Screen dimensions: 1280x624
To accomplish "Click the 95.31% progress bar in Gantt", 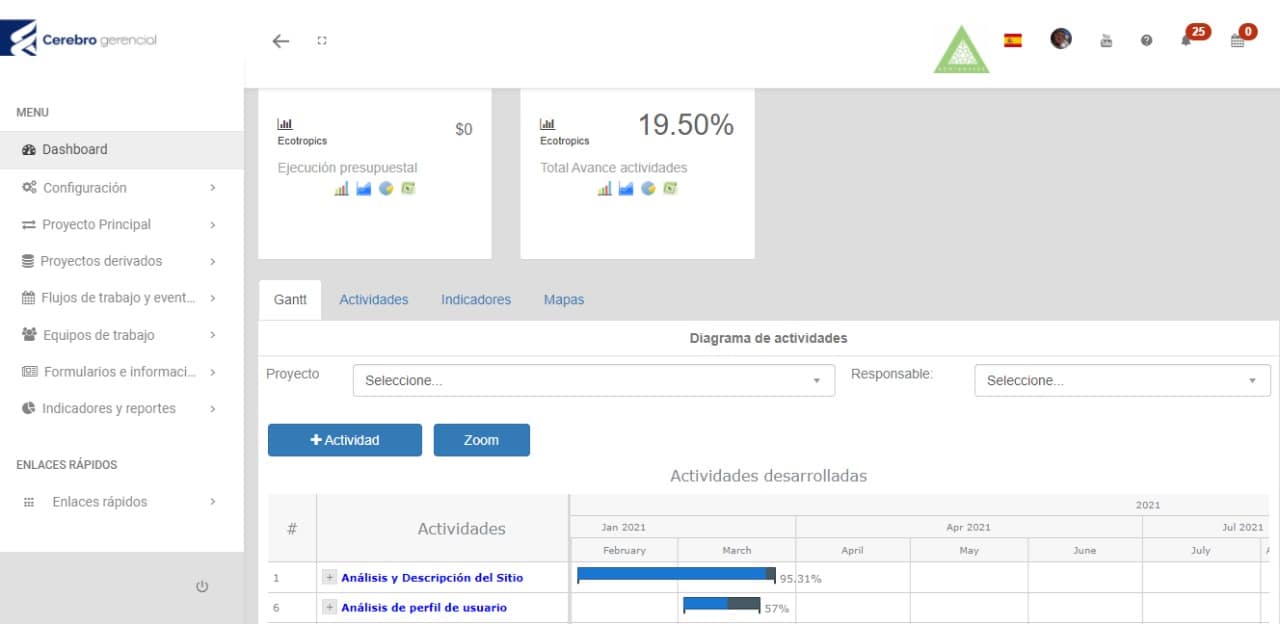I will (x=675, y=574).
